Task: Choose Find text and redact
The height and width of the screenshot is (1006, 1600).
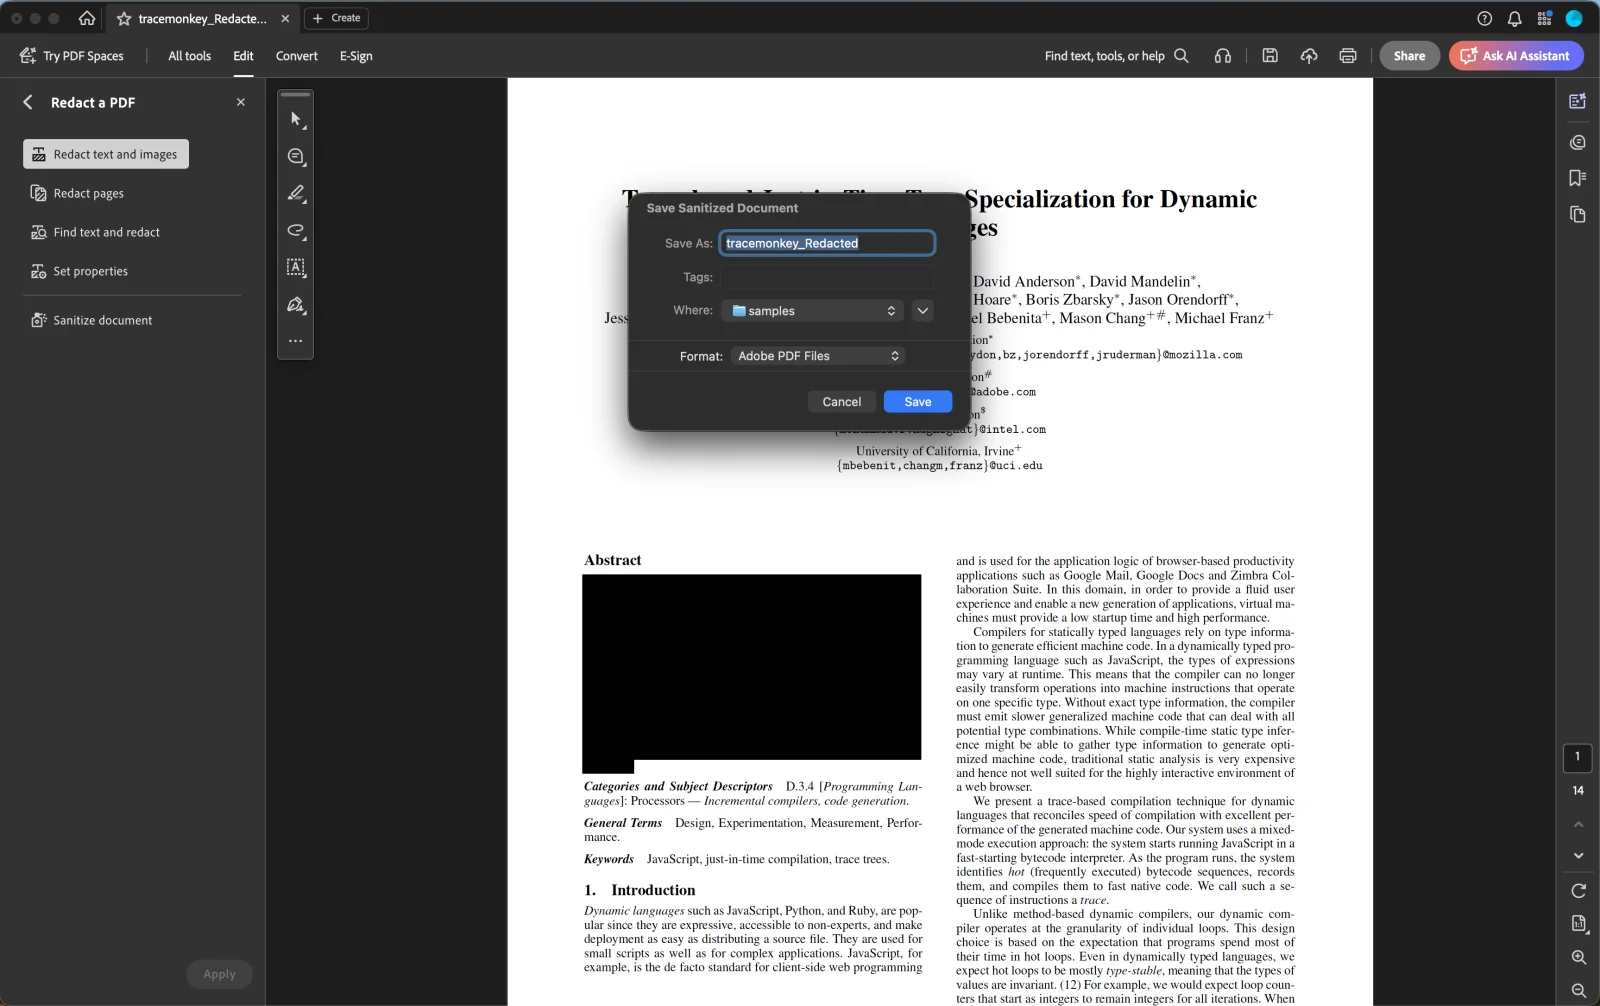Action: pos(95,232)
